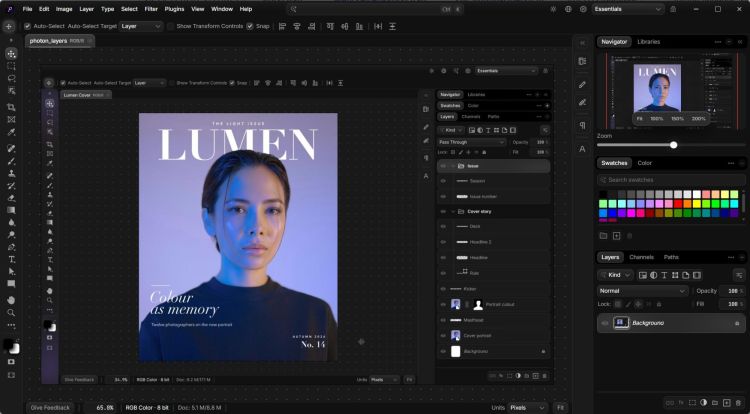Open the Properties panel icon in the panel strip
750x414 pixels.
pos(582,61)
